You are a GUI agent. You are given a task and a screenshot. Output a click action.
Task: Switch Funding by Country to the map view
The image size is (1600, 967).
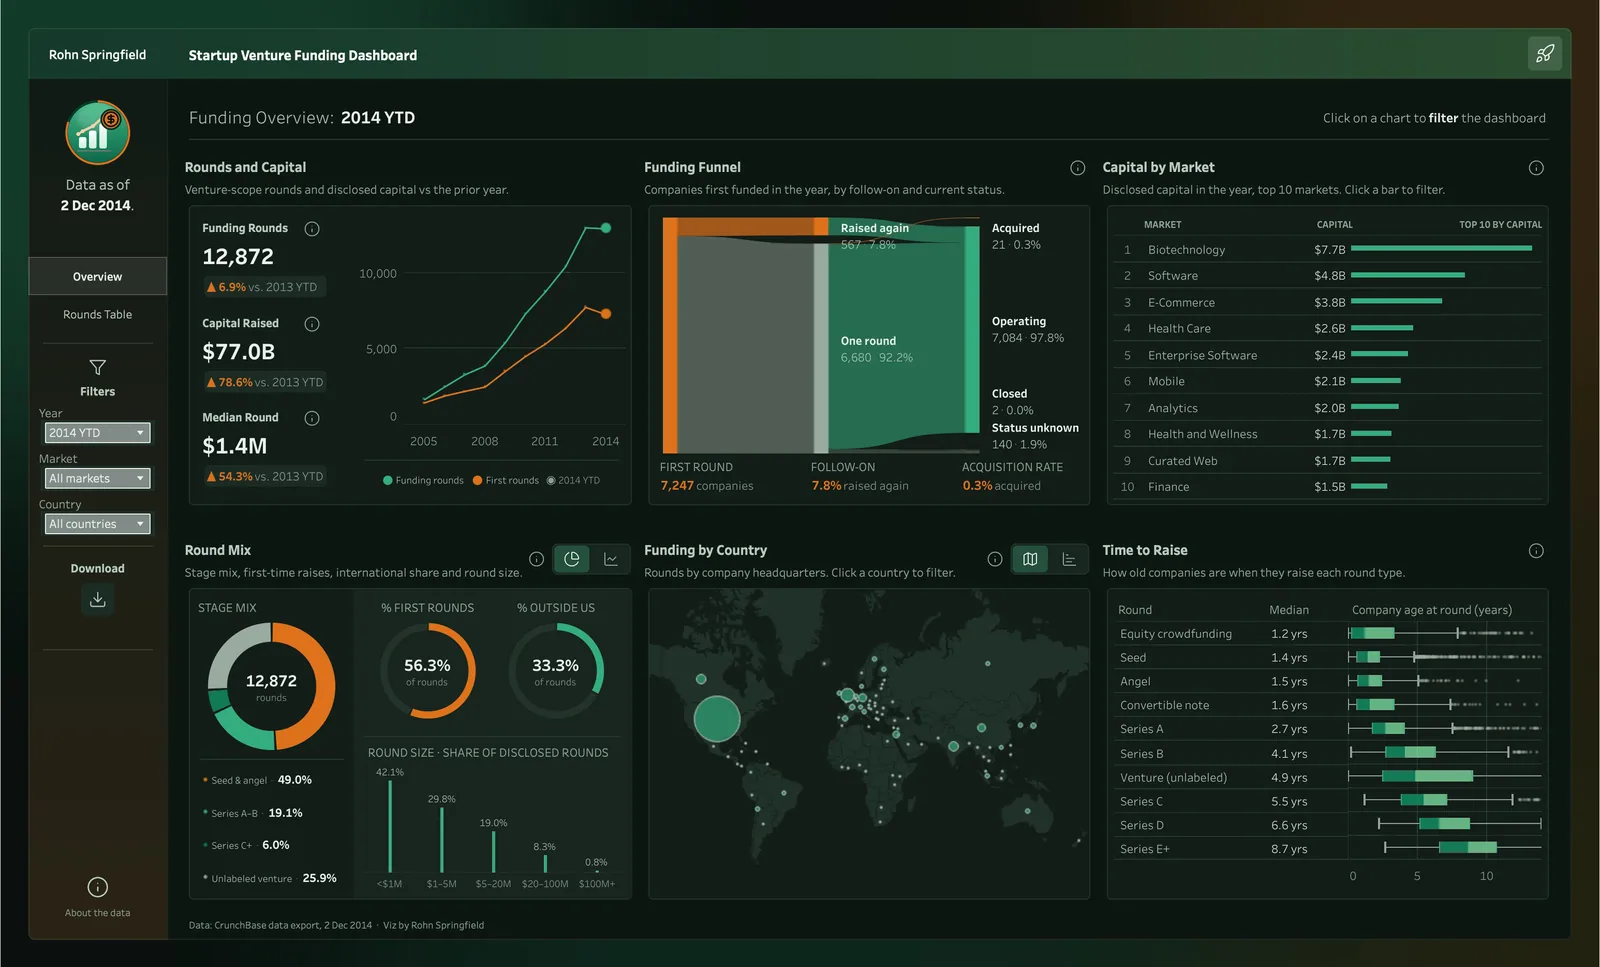(1030, 559)
